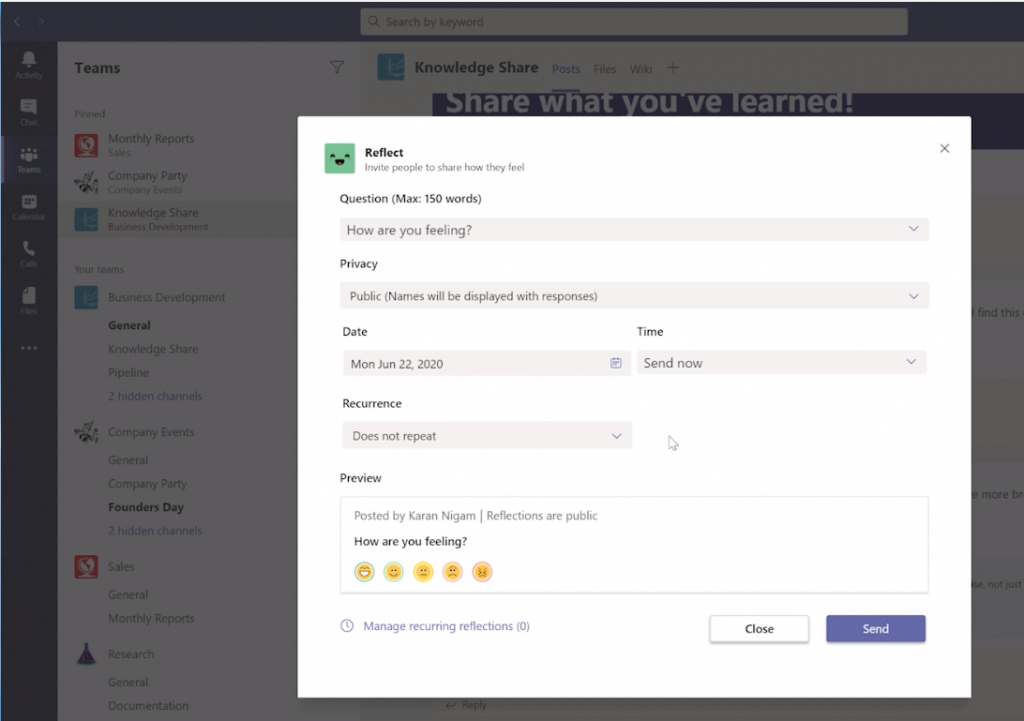Select the angry red emoji in preview
Screen dimensions: 1024x721
(x=482, y=572)
